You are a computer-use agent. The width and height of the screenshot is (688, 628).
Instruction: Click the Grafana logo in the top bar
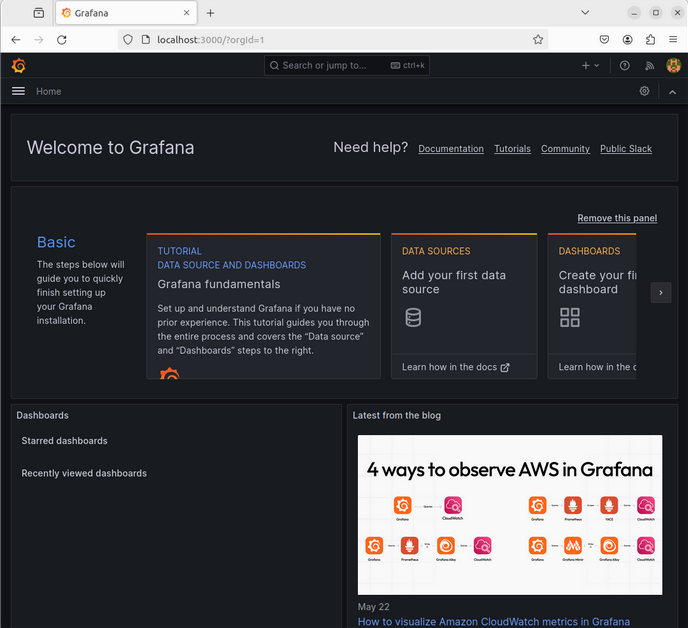click(x=19, y=65)
